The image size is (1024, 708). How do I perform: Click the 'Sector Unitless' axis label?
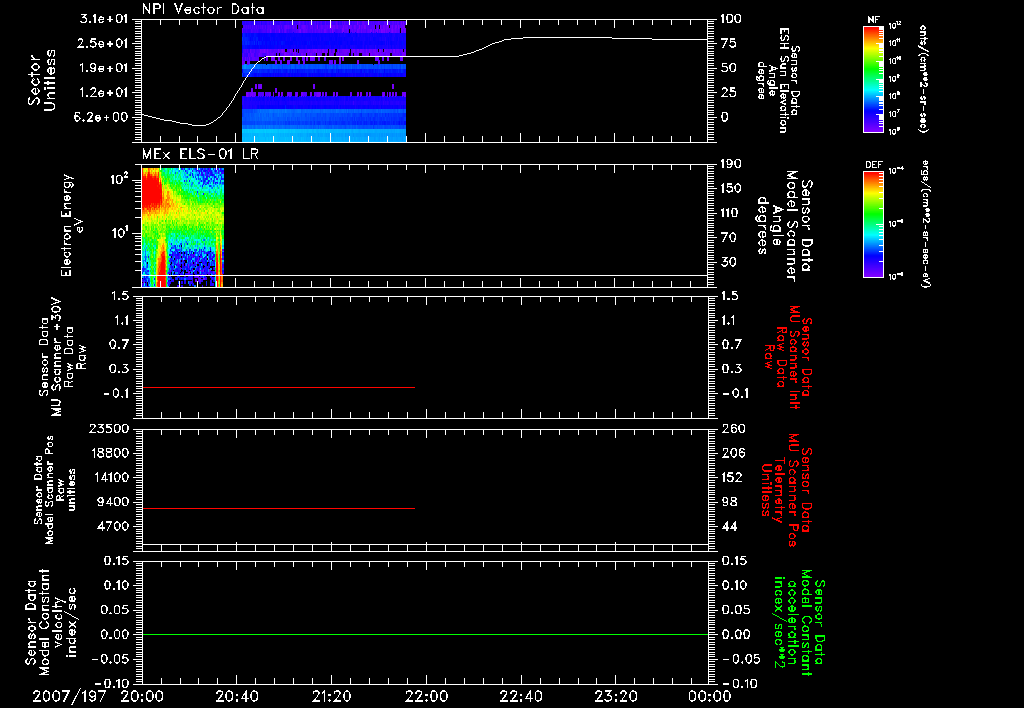pyautogui.click(x=41, y=80)
